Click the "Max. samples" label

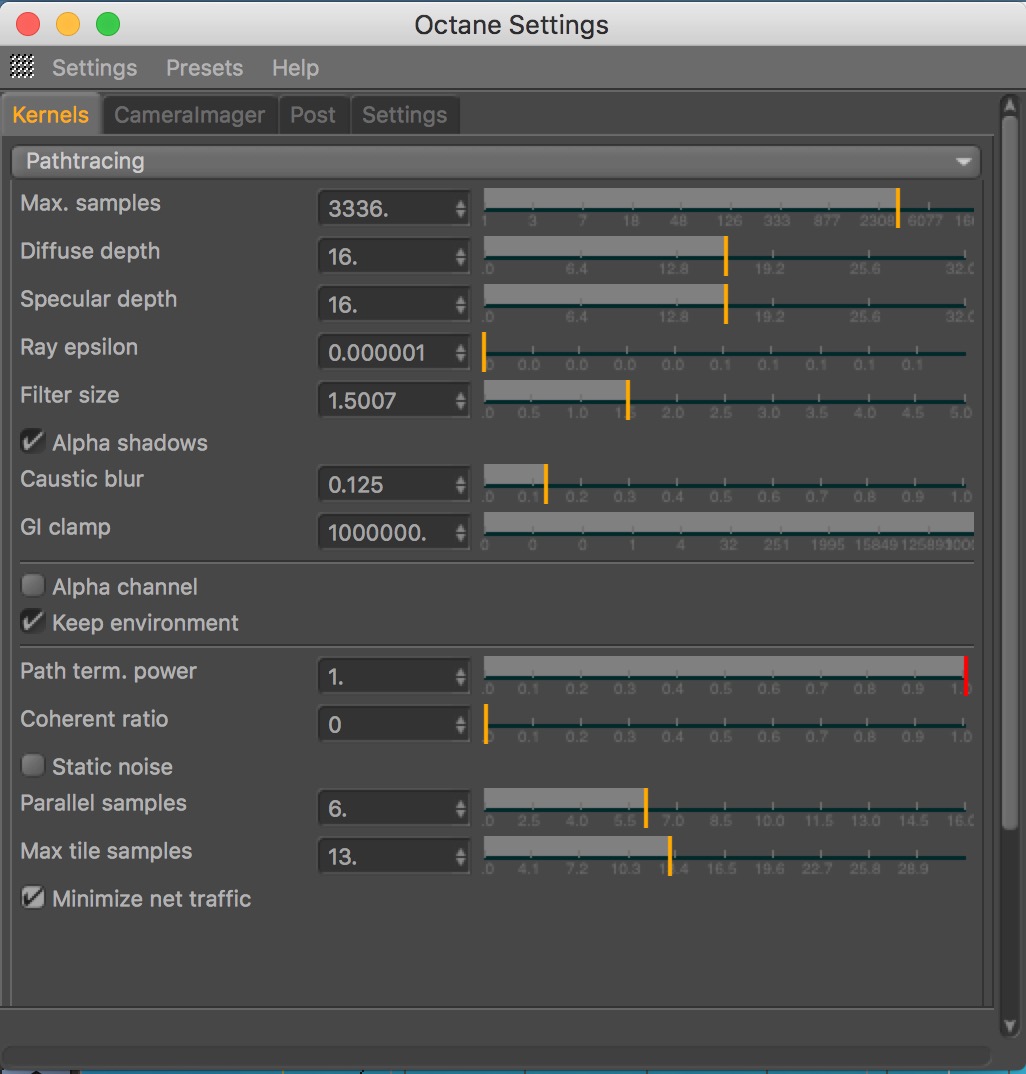click(90, 203)
